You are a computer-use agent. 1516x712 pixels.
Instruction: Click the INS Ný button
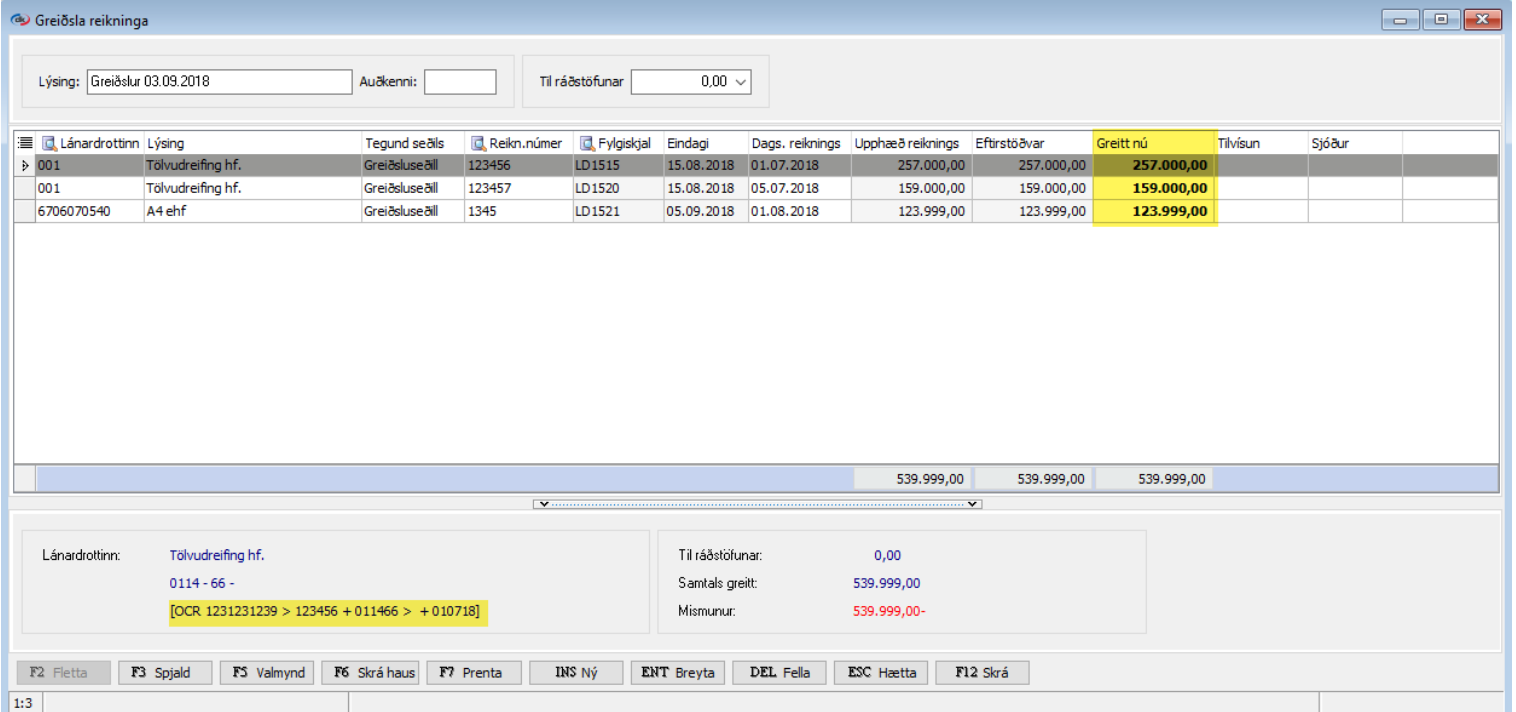coord(576,673)
